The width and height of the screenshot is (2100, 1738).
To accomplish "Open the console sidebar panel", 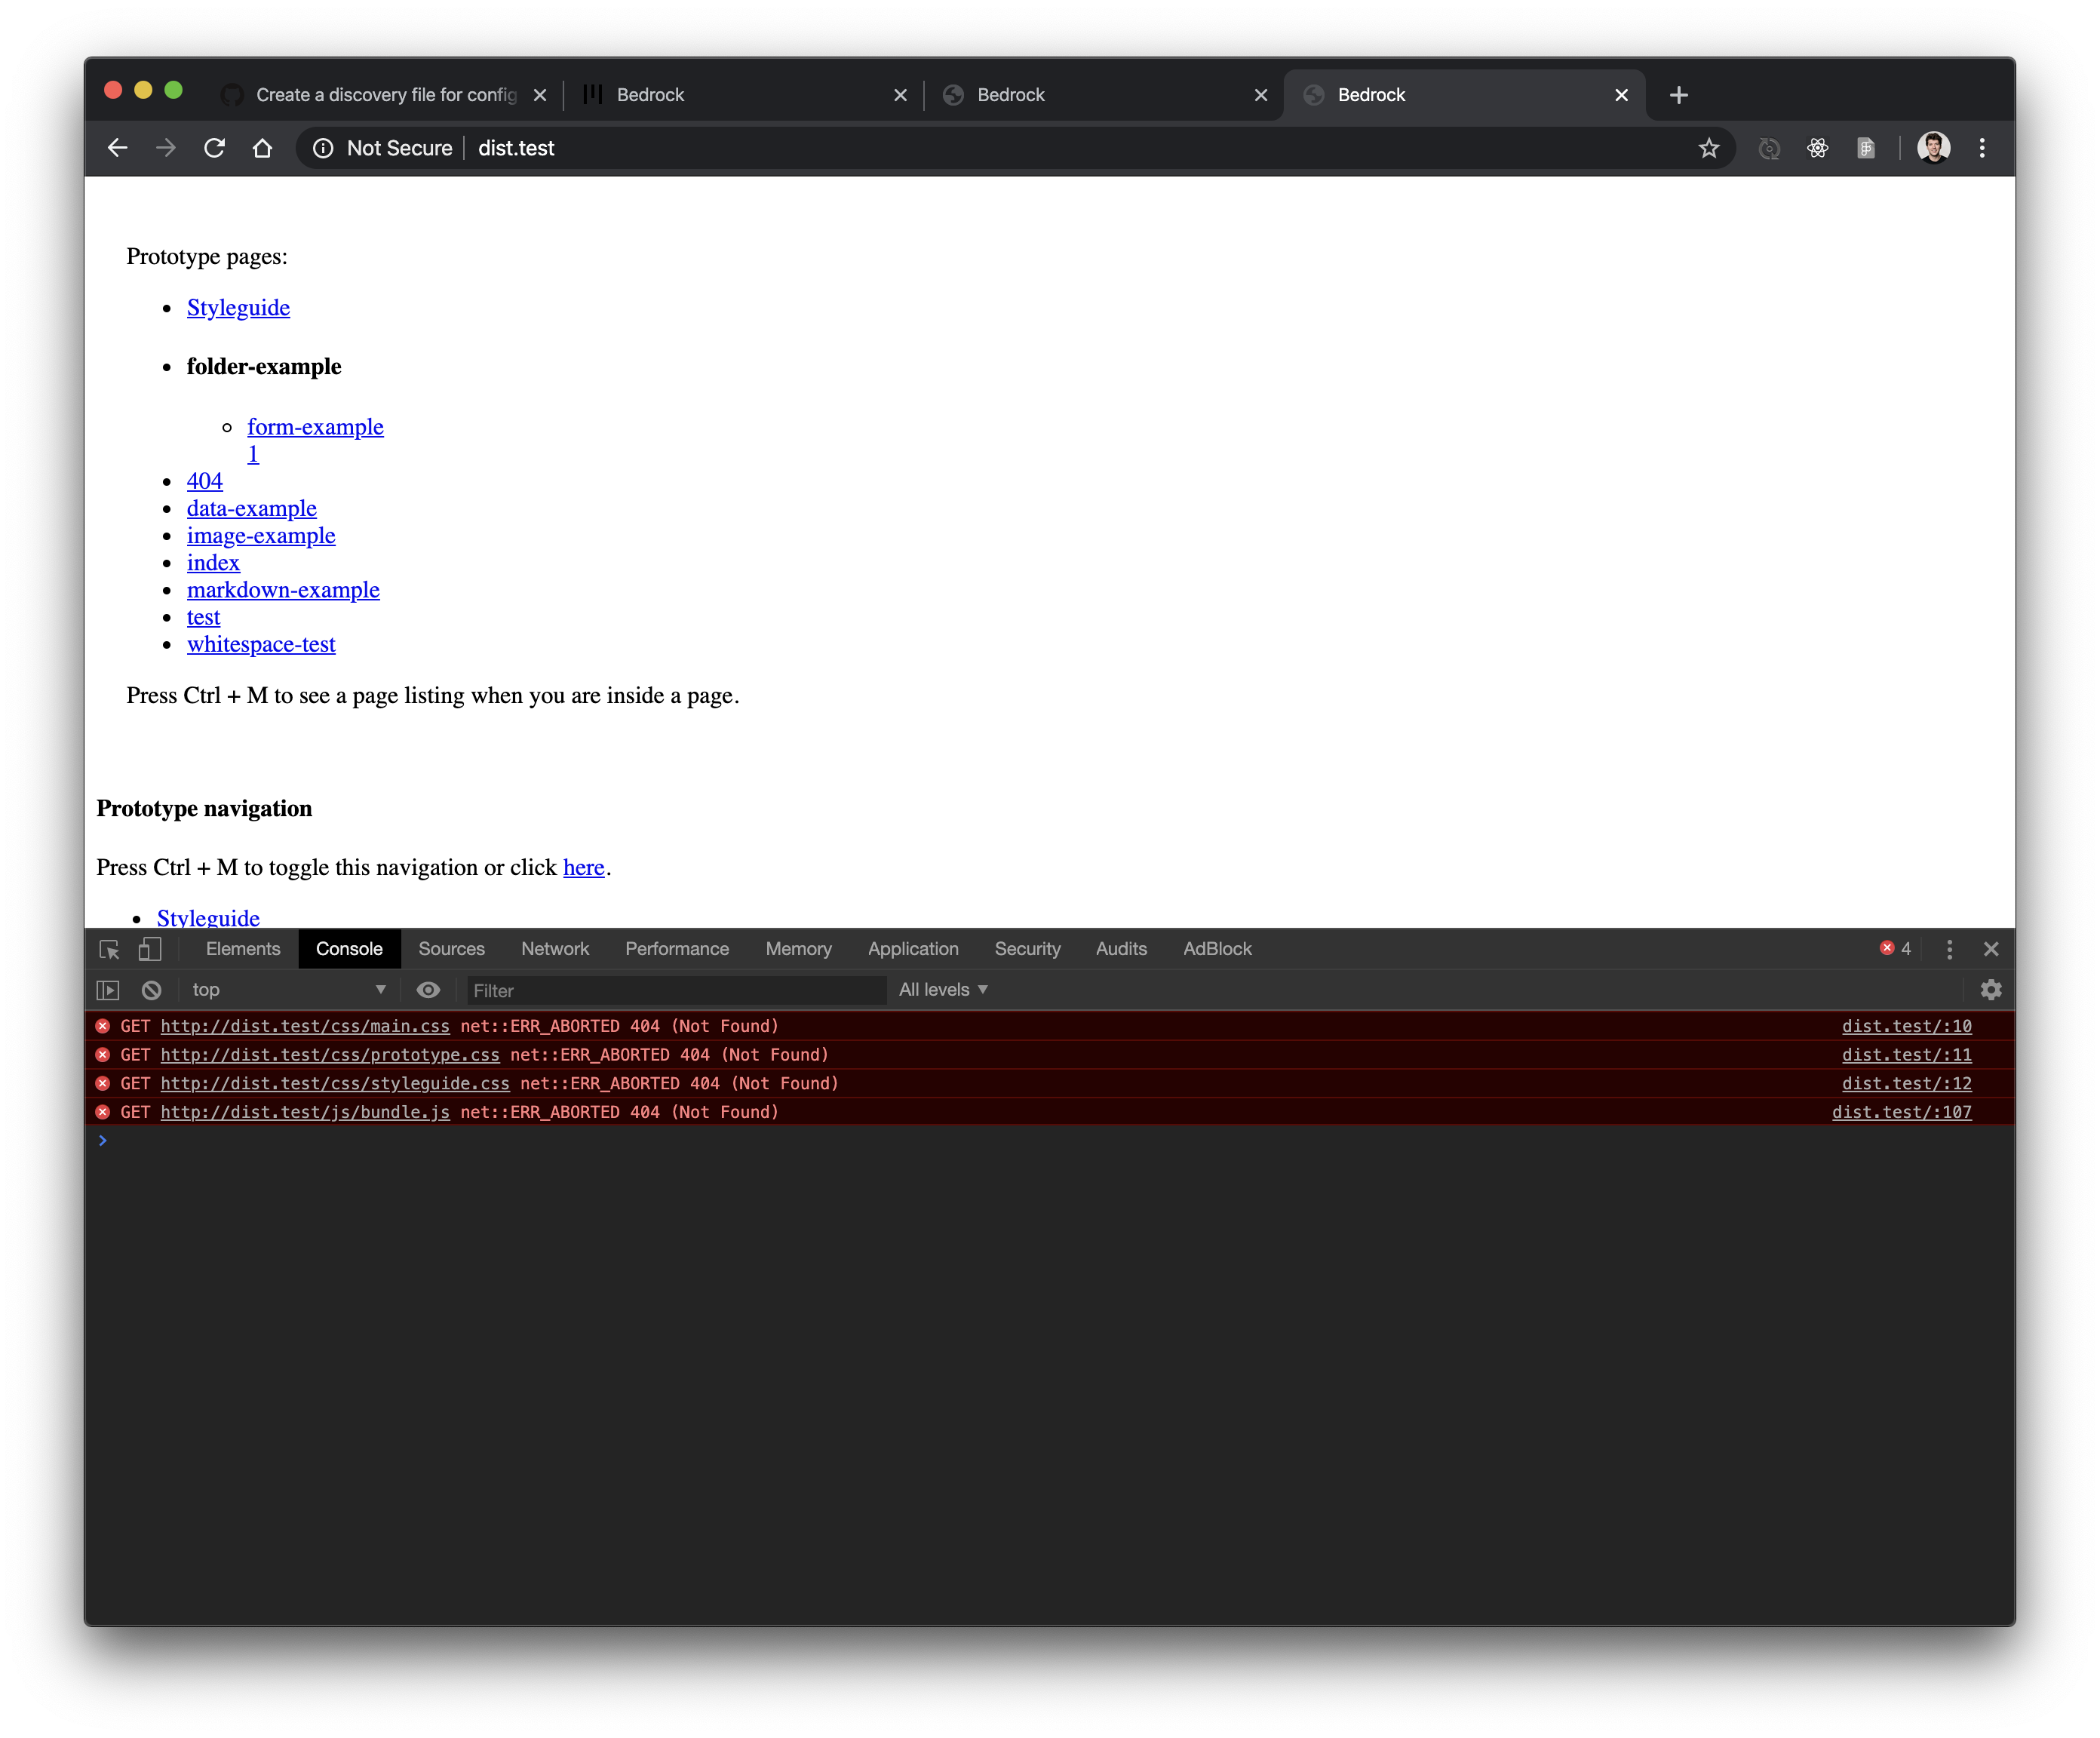I will click(x=107, y=990).
